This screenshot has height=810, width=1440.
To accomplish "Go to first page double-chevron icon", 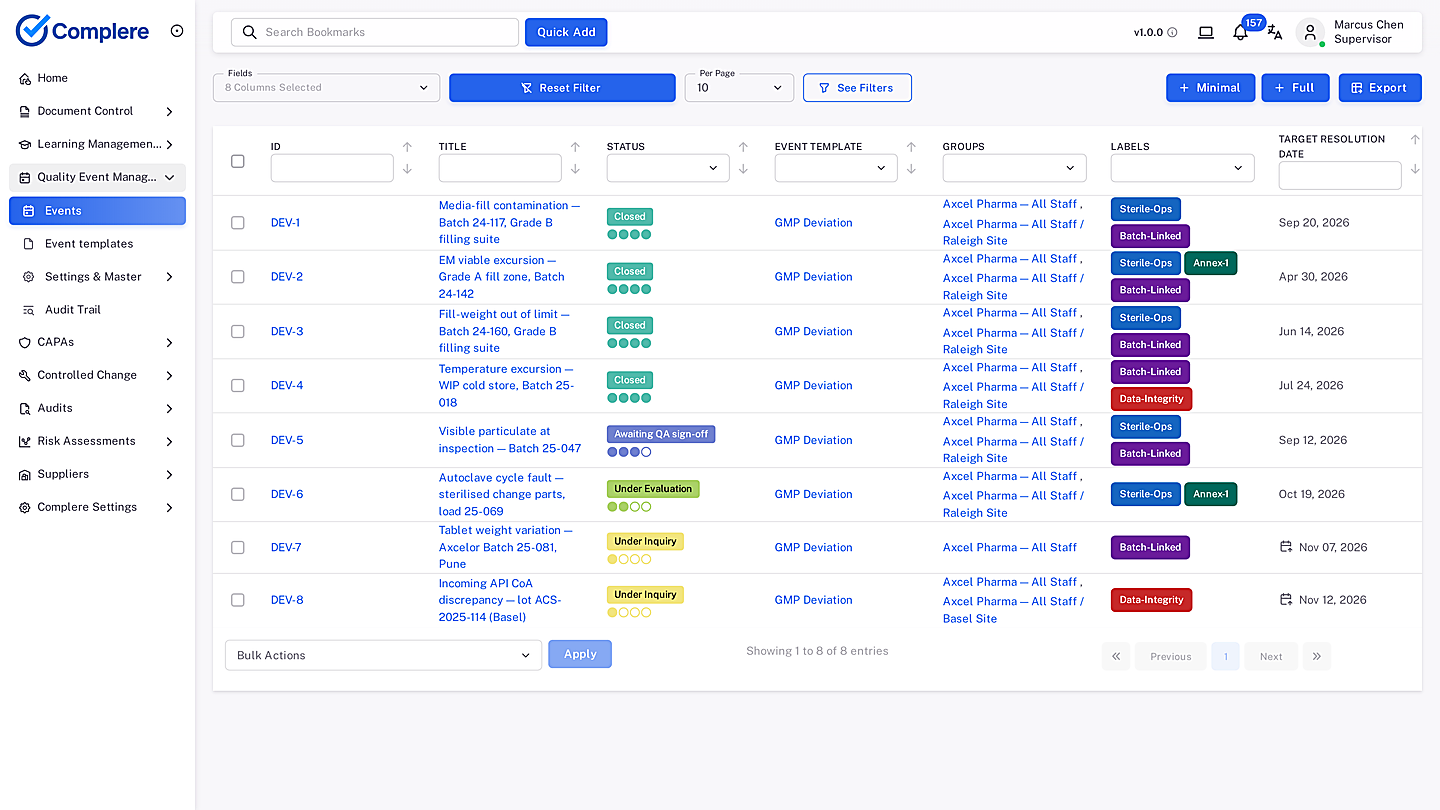I will [x=1116, y=656].
